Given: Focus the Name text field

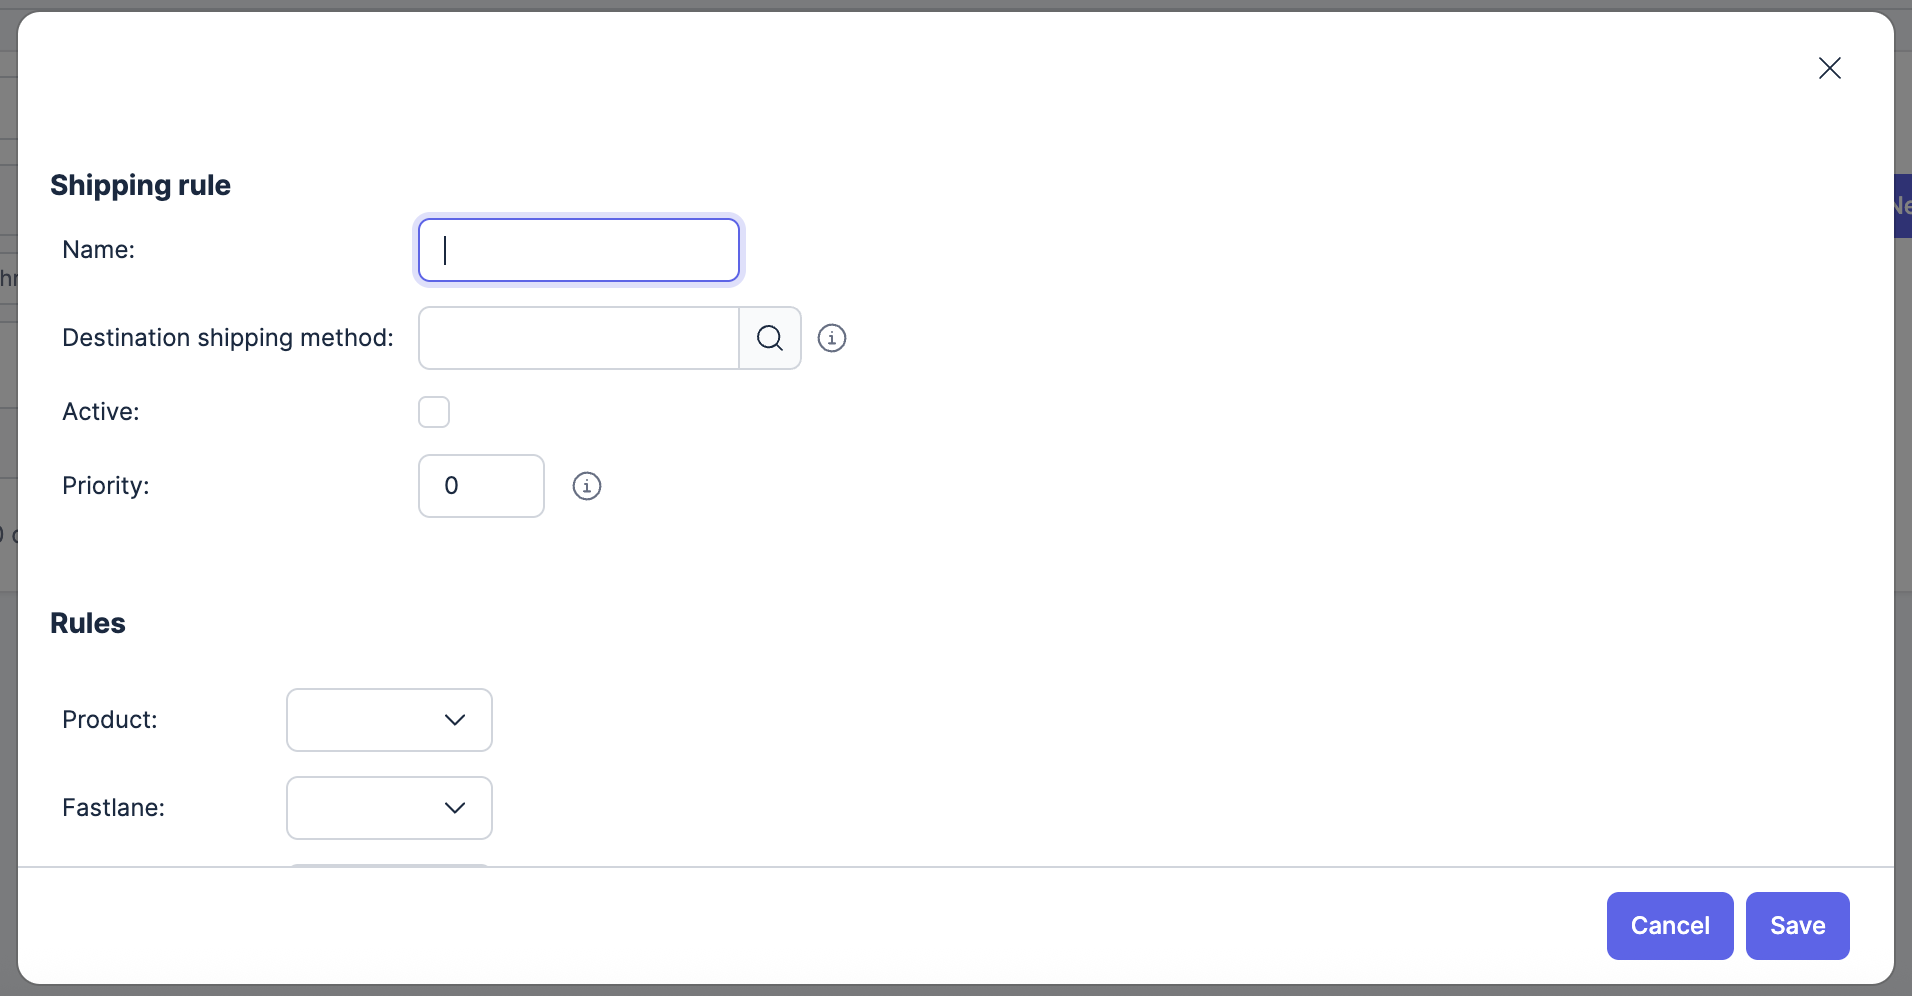Looking at the screenshot, I should (x=579, y=250).
